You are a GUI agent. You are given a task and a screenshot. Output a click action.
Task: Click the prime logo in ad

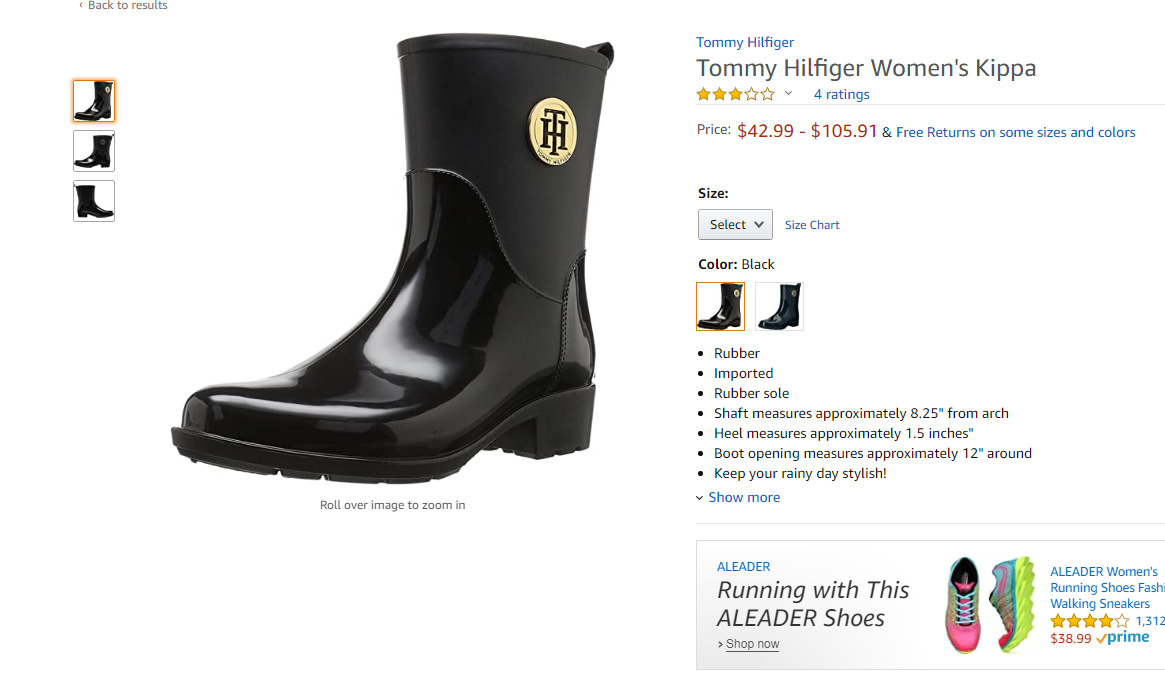coord(1123,638)
